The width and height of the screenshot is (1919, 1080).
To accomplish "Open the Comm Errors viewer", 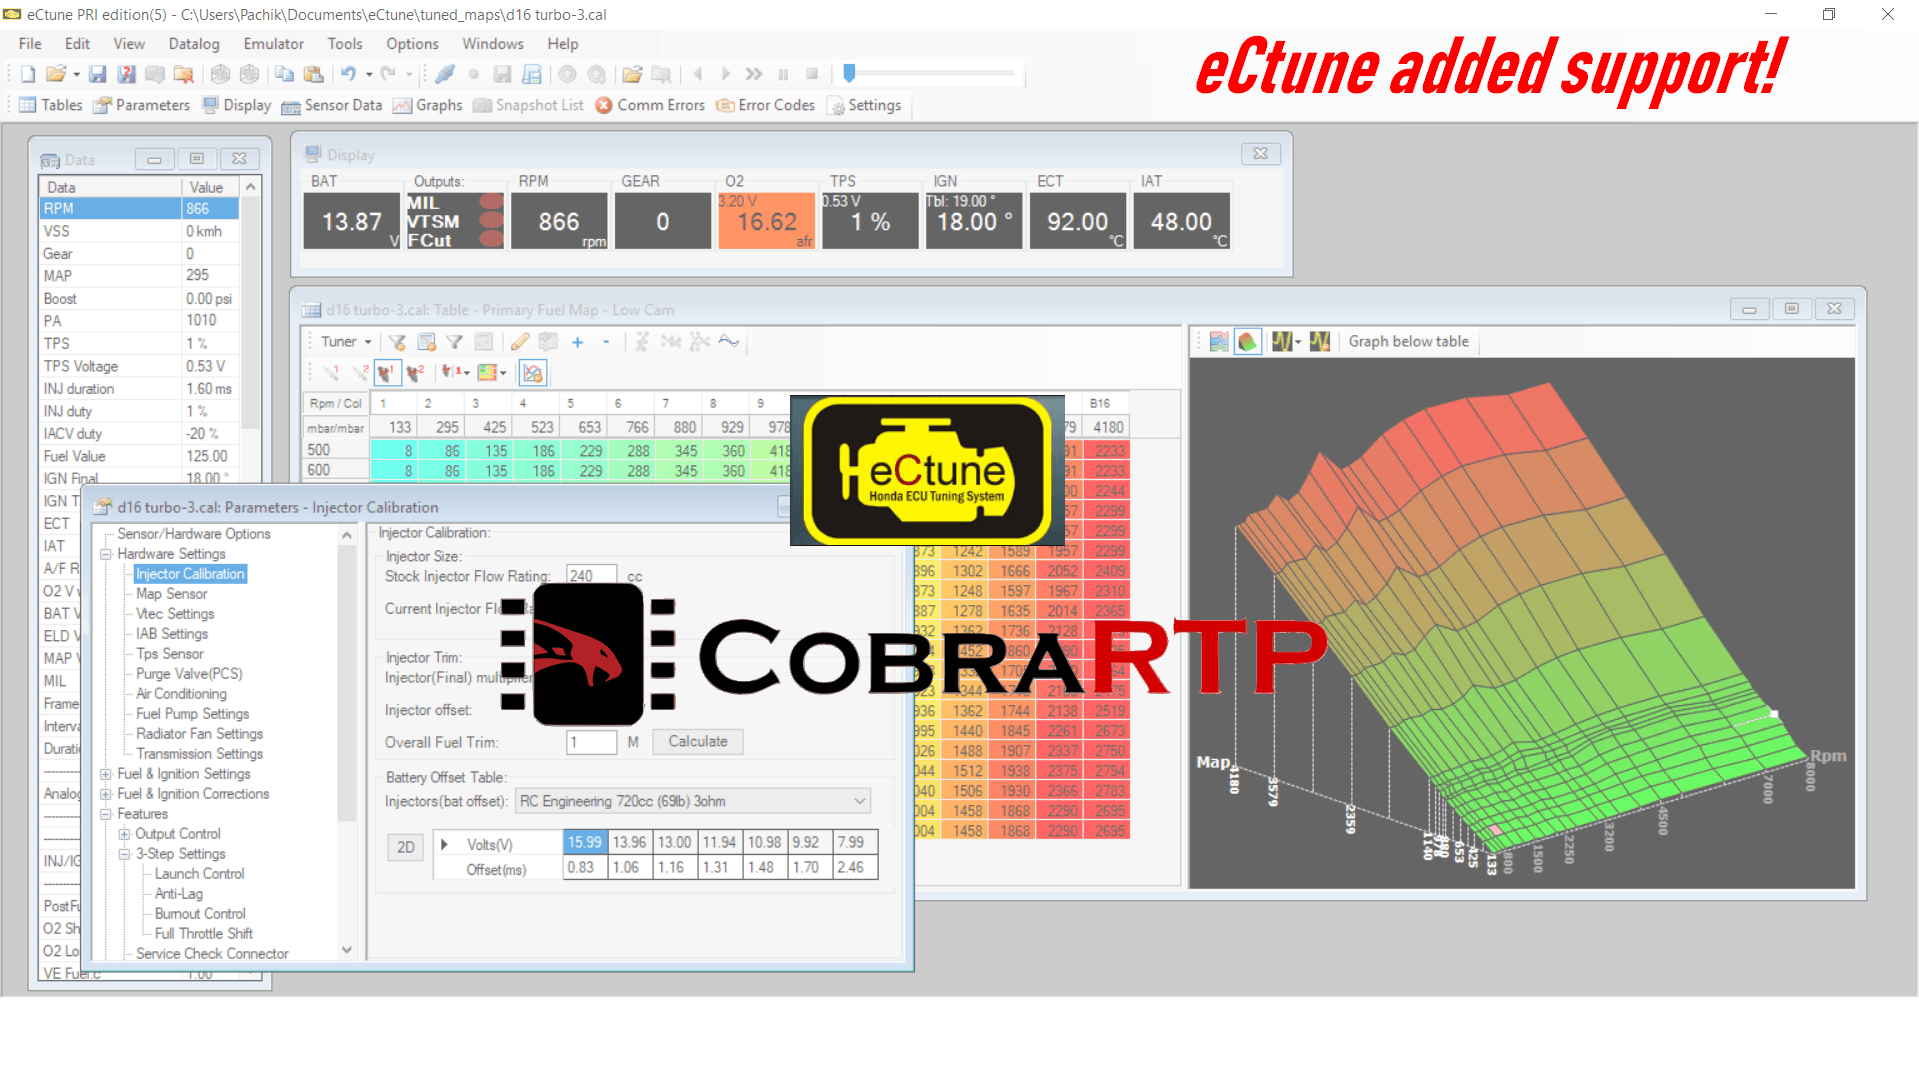I will 650,105.
